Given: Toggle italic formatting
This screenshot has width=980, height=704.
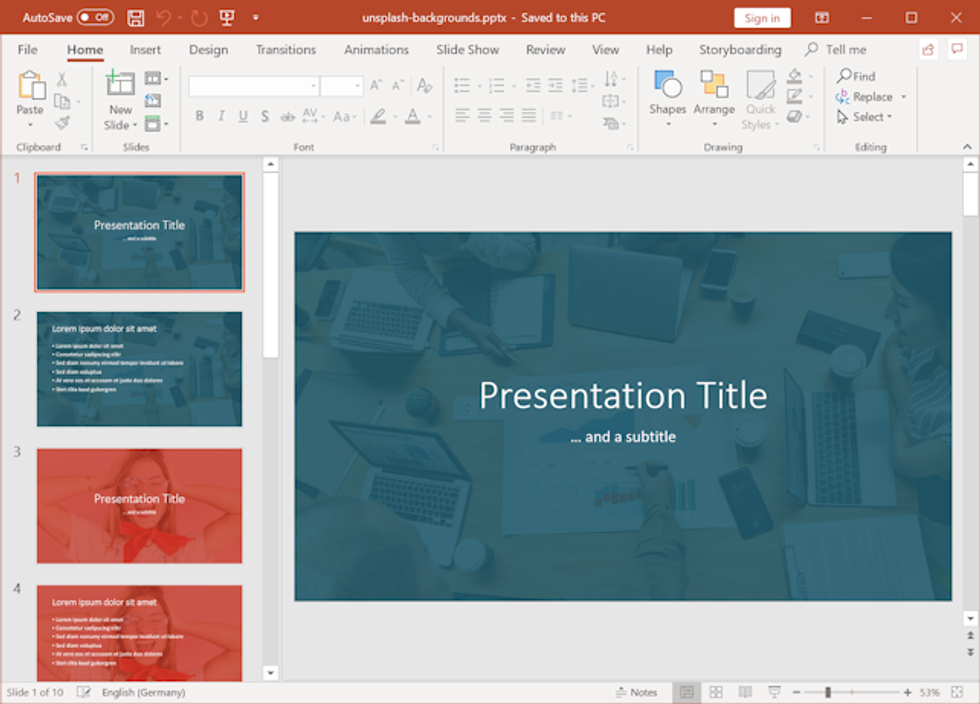Looking at the screenshot, I should tap(221, 116).
